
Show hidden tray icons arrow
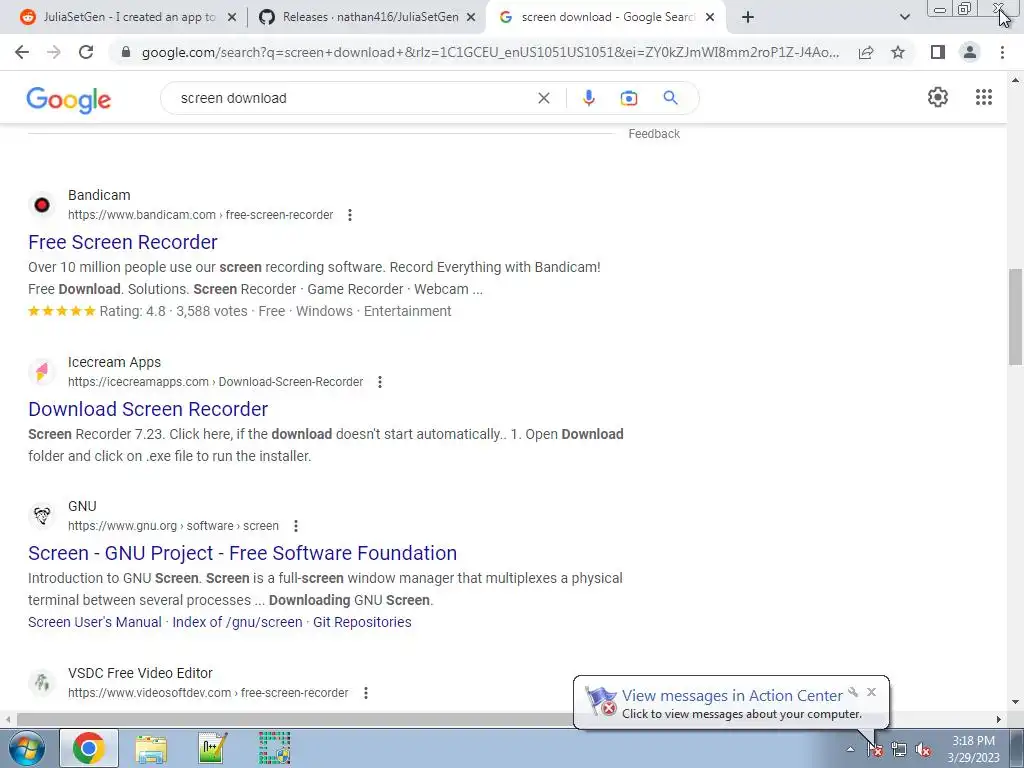(x=850, y=750)
